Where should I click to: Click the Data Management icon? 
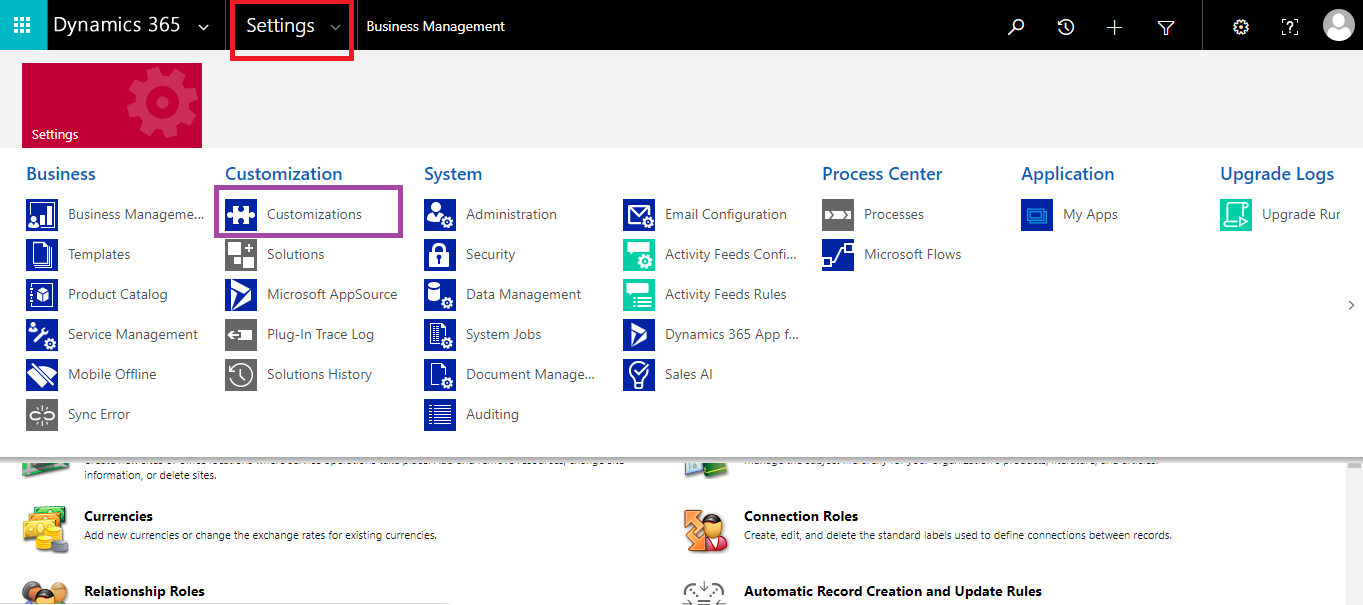click(440, 295)
